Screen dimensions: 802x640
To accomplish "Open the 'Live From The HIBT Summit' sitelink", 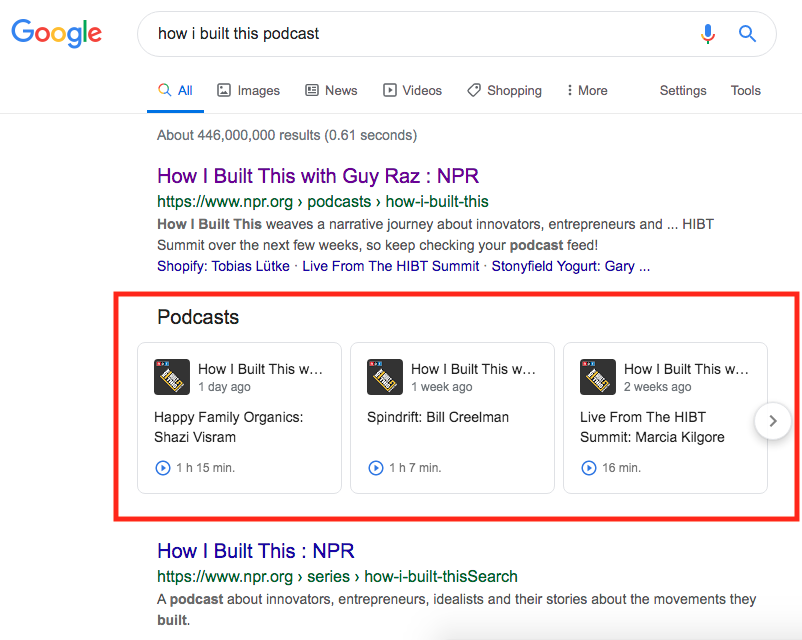I will pyautogui.click(x=391, y=267).
